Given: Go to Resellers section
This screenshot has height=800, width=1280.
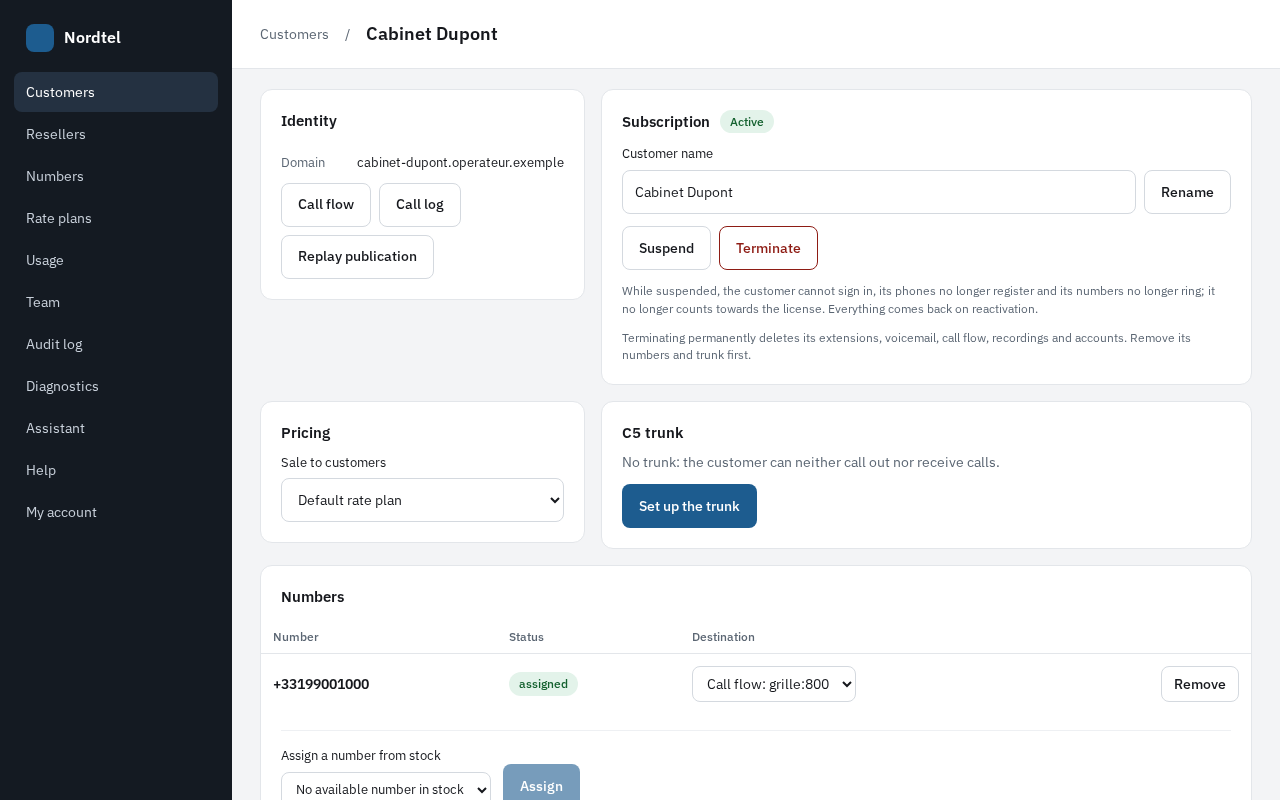Looking at the screenshot, I should point(116,134).
